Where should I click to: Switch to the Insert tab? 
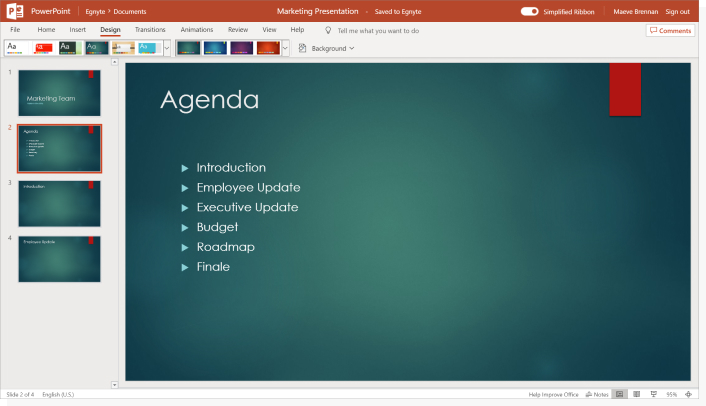(x=77, y=30)
